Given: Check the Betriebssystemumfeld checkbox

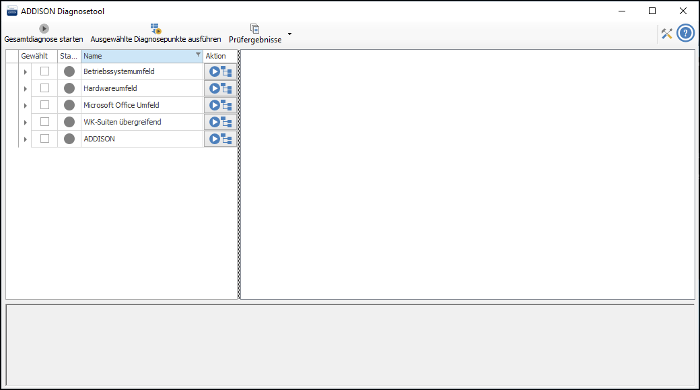Looking at the screenshot, I should (44, 71).
